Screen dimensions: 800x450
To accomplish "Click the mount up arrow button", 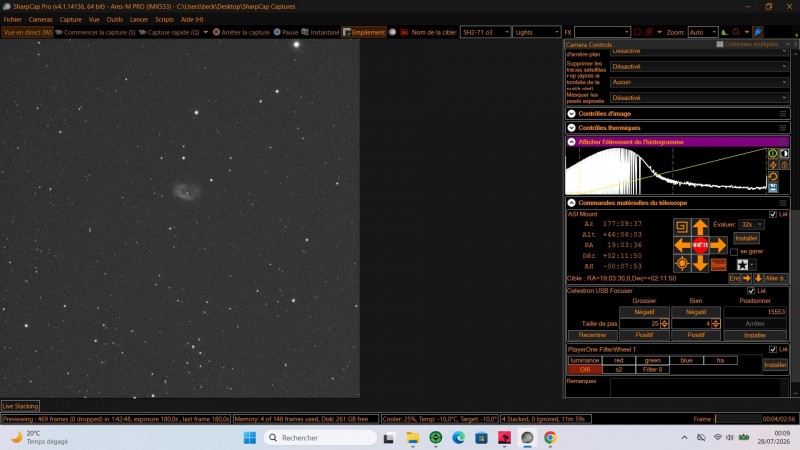I will 700,227.
